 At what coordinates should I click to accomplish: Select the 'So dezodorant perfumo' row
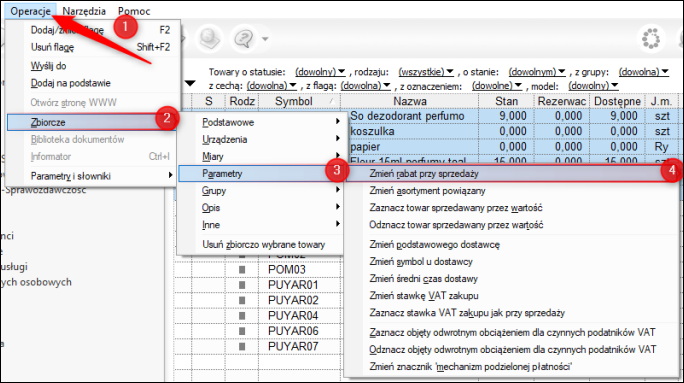(x=513, y=116)
